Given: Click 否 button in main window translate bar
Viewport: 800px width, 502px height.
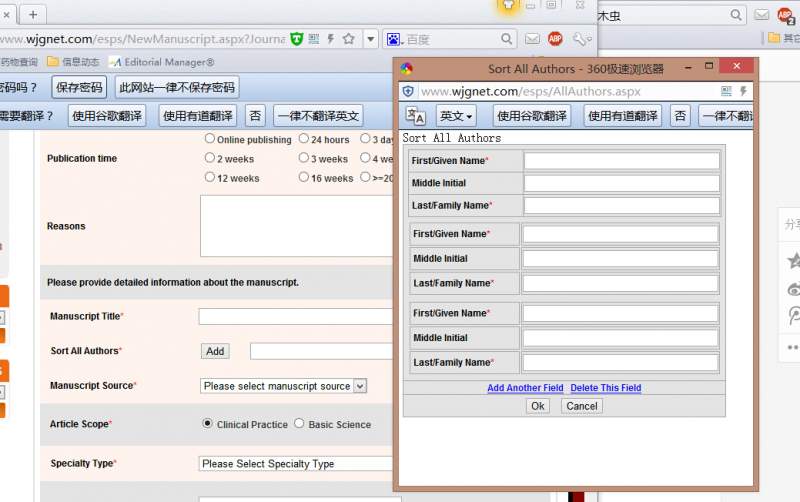Looking at the screenshot, I should point(255,116).
